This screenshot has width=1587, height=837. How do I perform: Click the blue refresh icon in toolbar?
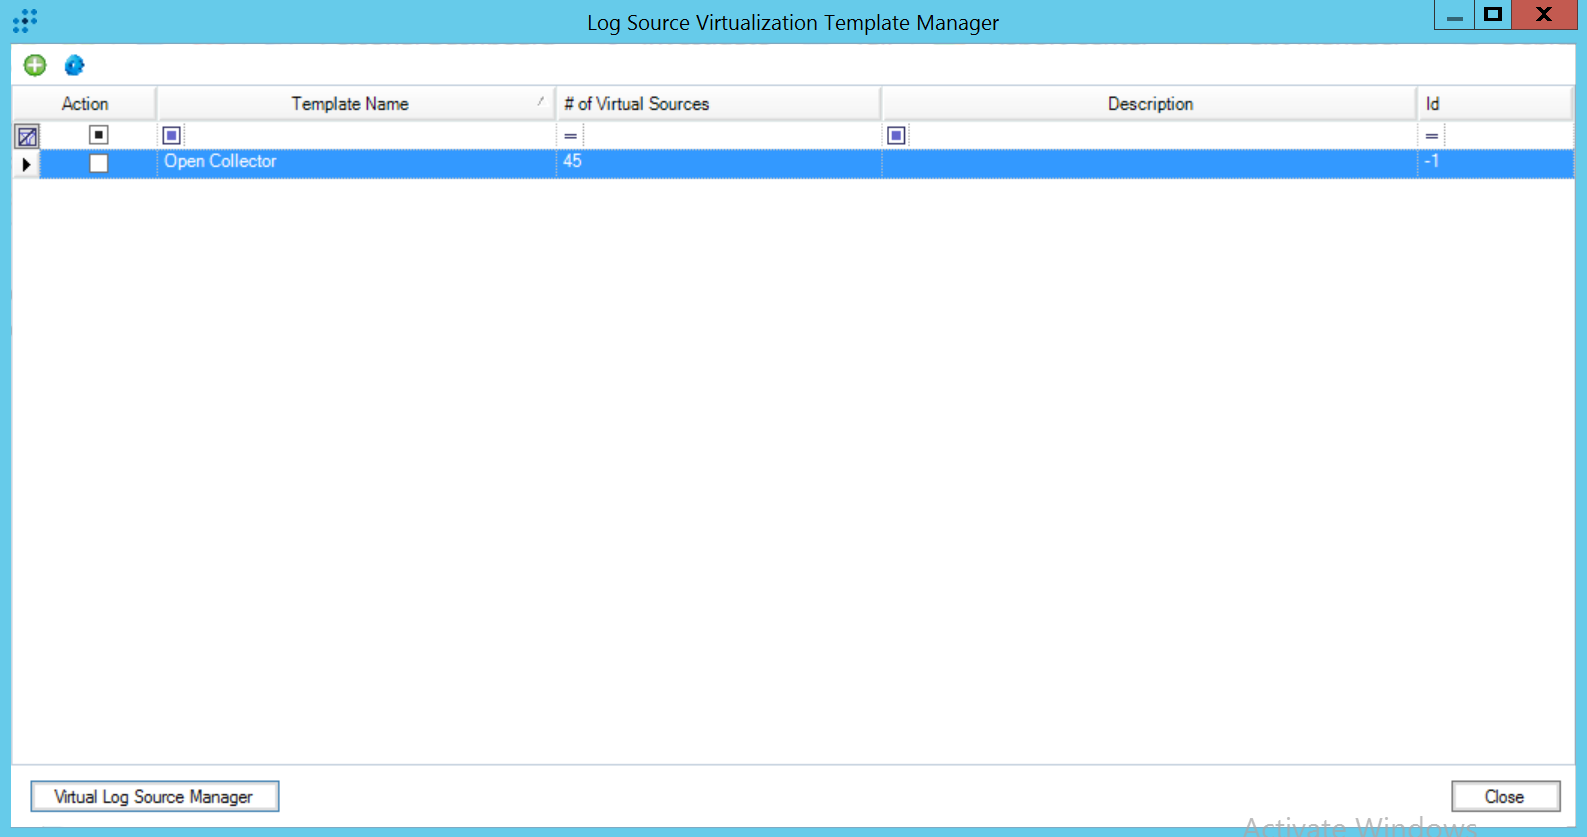click(74, 66)
